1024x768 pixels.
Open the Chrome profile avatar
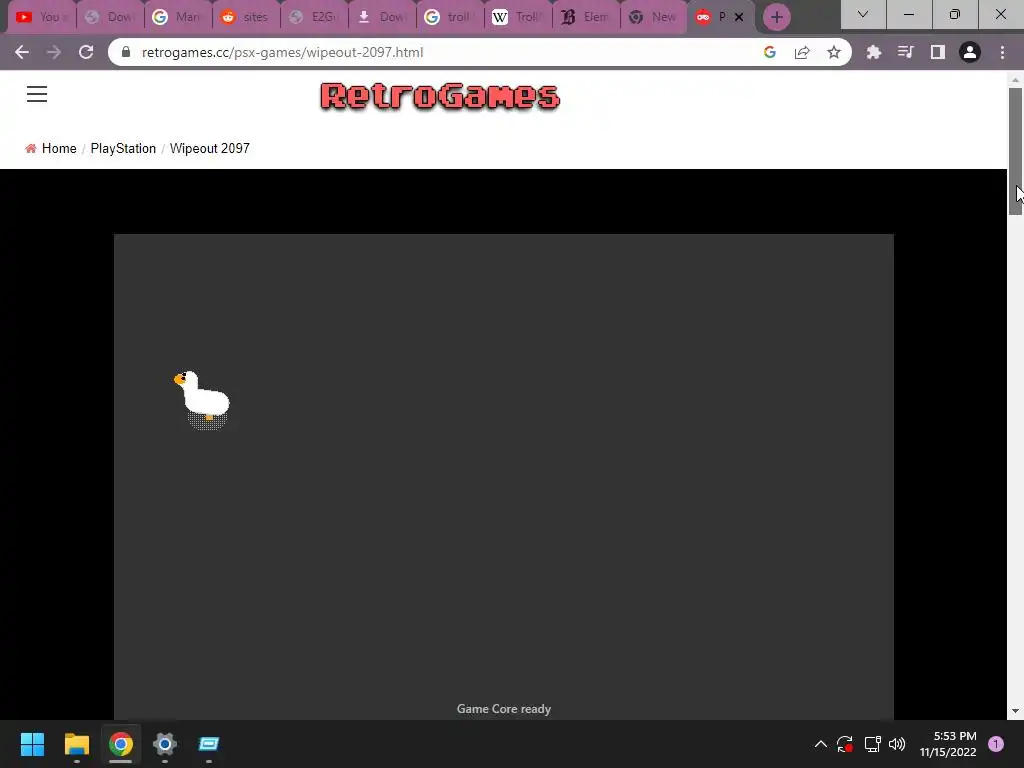click(970, 52)
